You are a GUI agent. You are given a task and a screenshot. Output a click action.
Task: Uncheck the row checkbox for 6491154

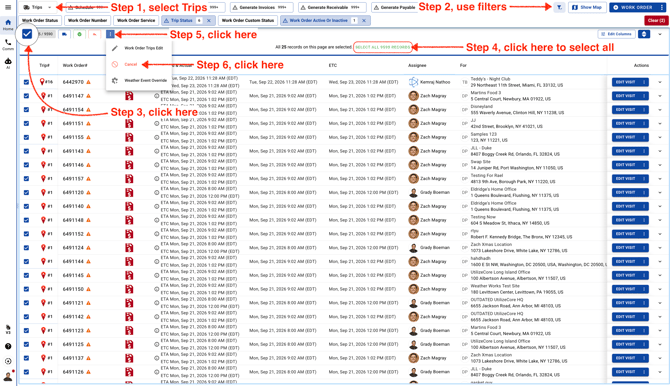26,110
